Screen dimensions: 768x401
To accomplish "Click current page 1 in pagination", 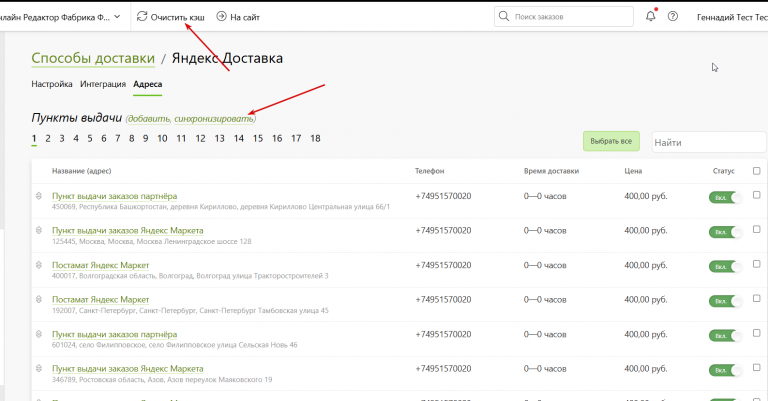I will (x=34, y=139).
